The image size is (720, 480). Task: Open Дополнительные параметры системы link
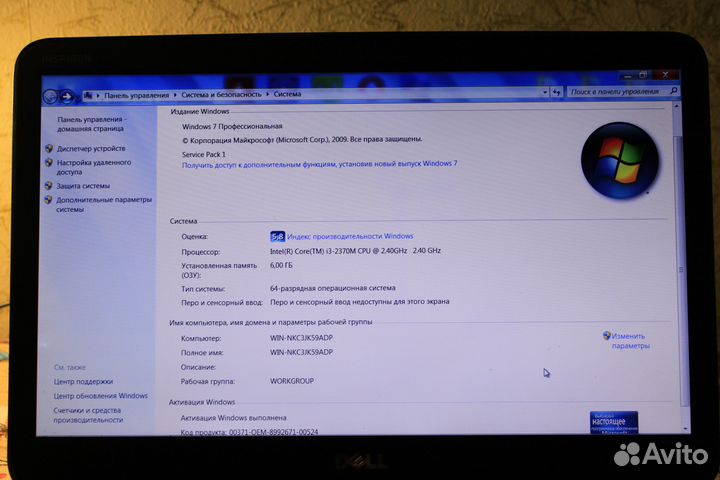104,204
